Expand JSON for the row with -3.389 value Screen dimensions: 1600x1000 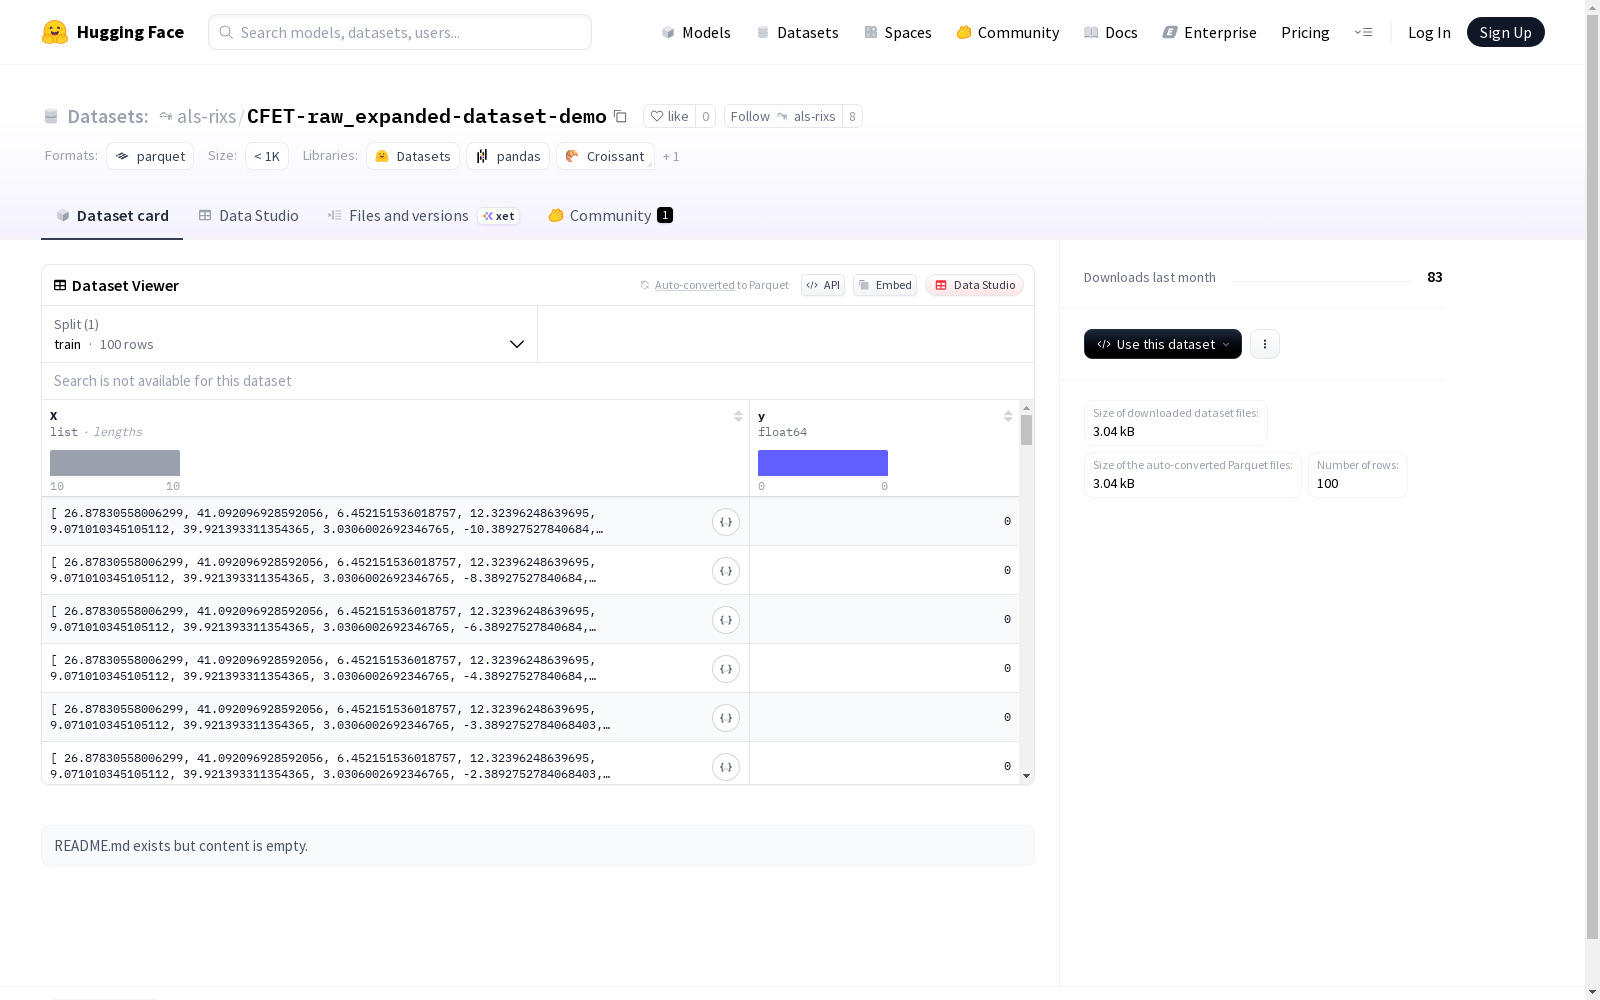coord(726,718)
